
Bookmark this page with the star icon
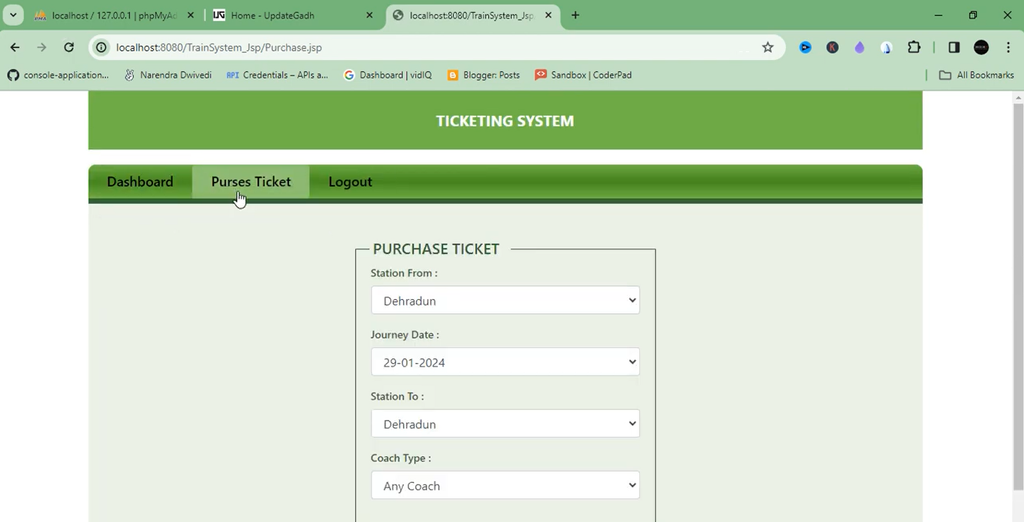pos(768,47)
